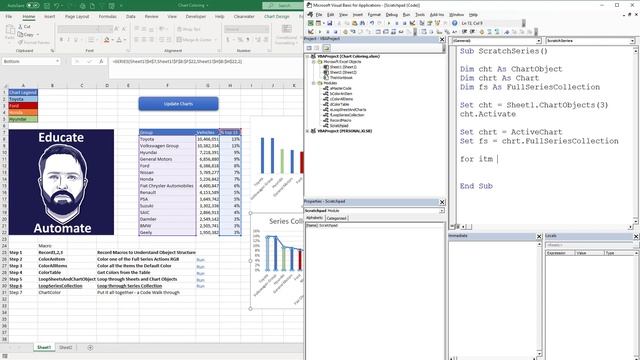
Task: Click the Run Sub play icon in VBA standard toolbar
Action: [389, 23]
